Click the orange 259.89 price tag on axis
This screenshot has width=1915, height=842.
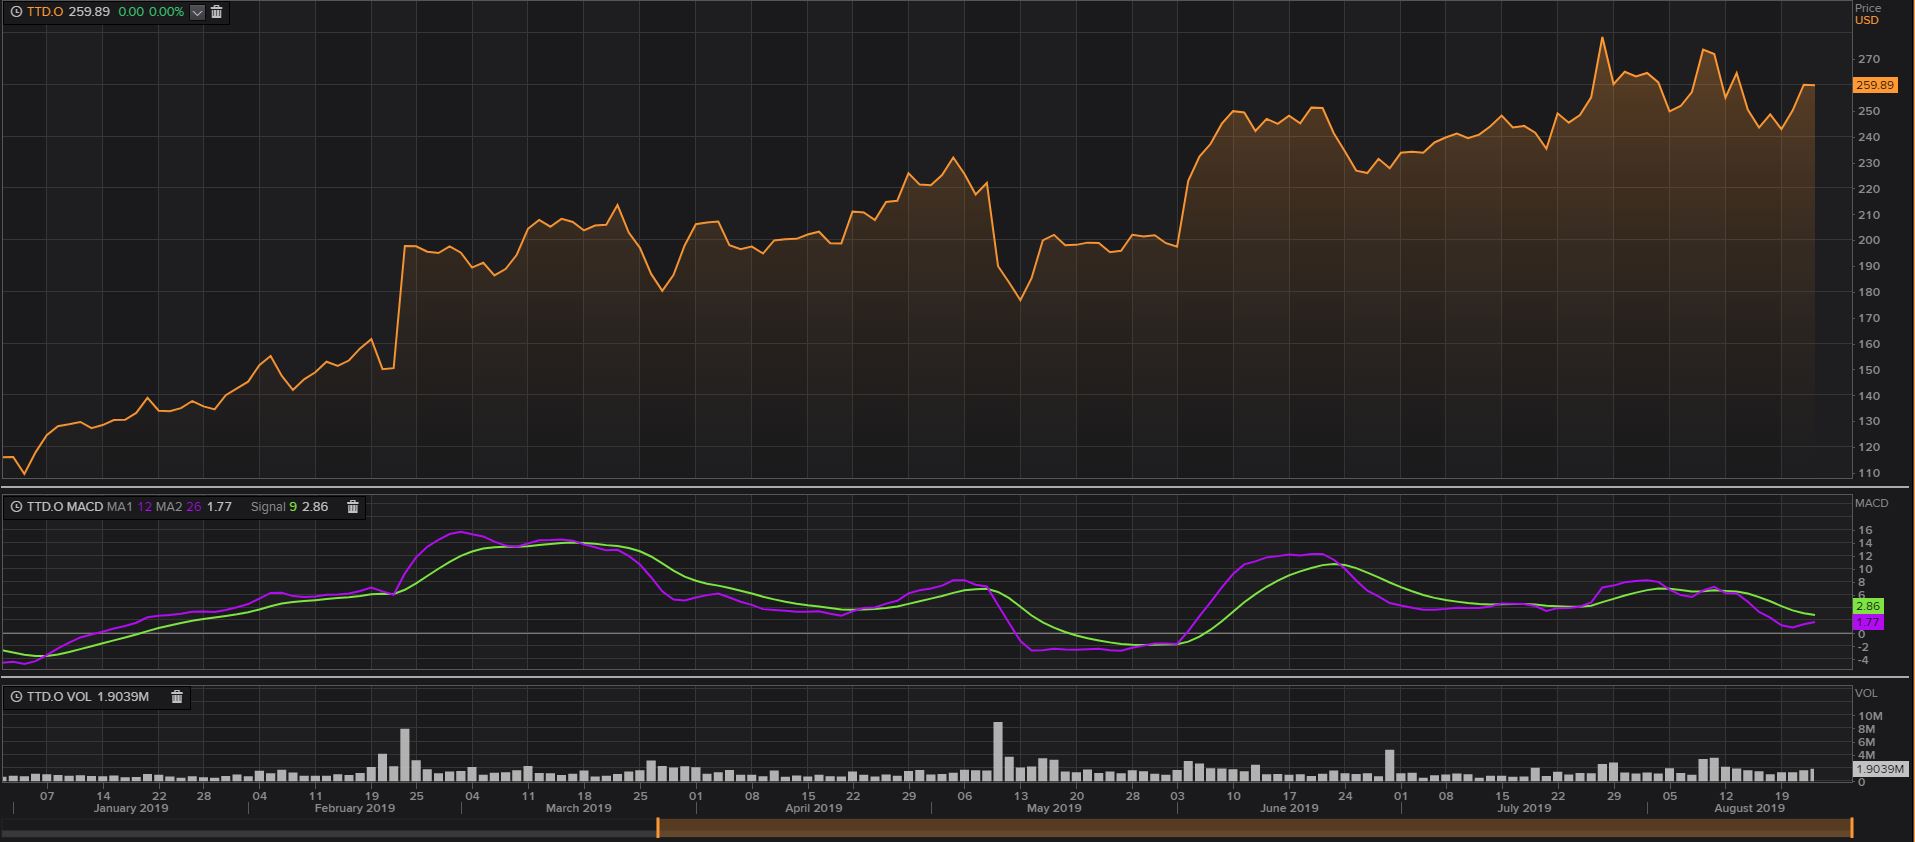pyautogui.click(x=1874, y=86)
